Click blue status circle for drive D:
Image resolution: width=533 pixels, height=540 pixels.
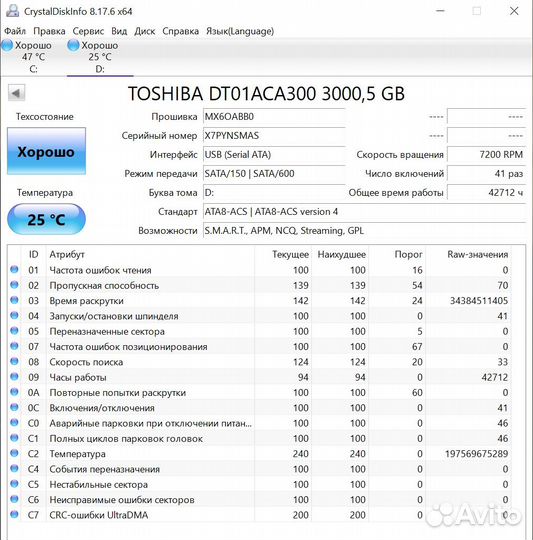[73, 45]
